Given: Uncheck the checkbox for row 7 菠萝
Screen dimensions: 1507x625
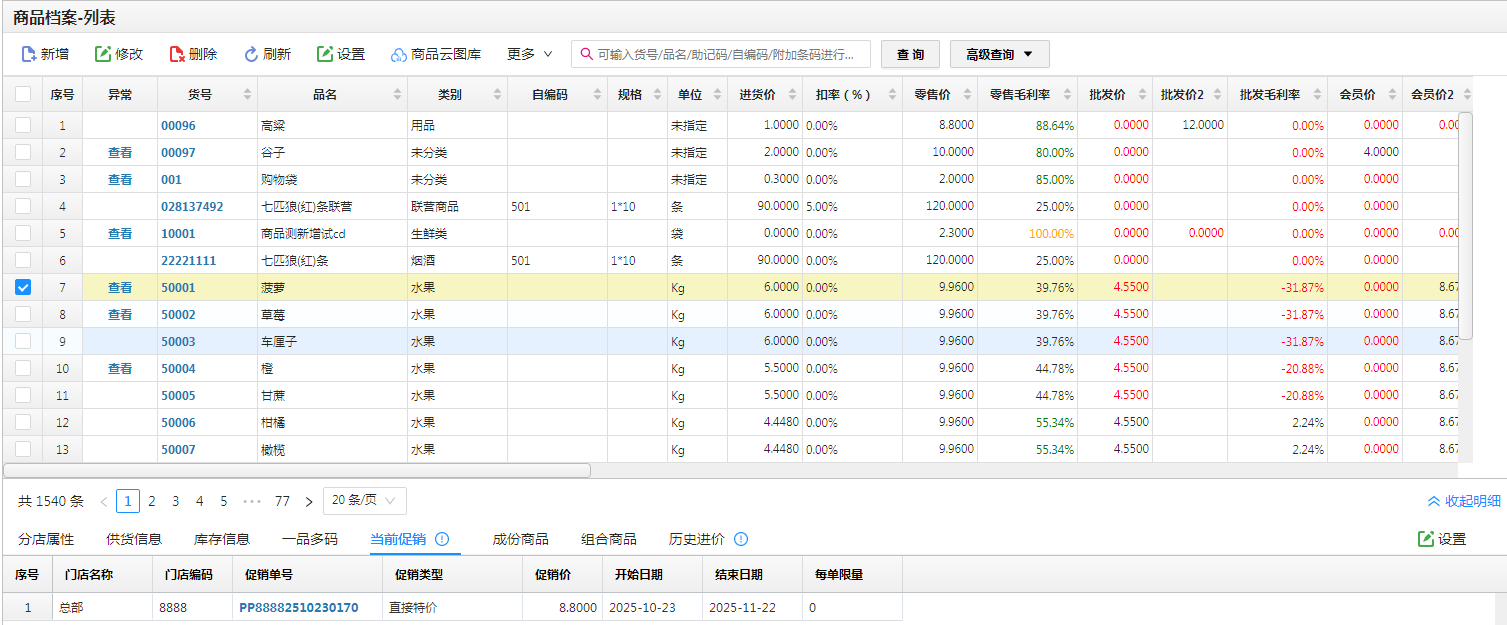Looking at the screenshot, I should (x=23, y=287).
